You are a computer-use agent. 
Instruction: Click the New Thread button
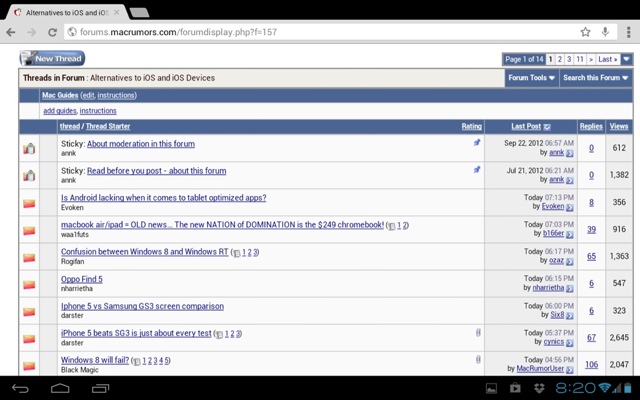tap(53, 58)
